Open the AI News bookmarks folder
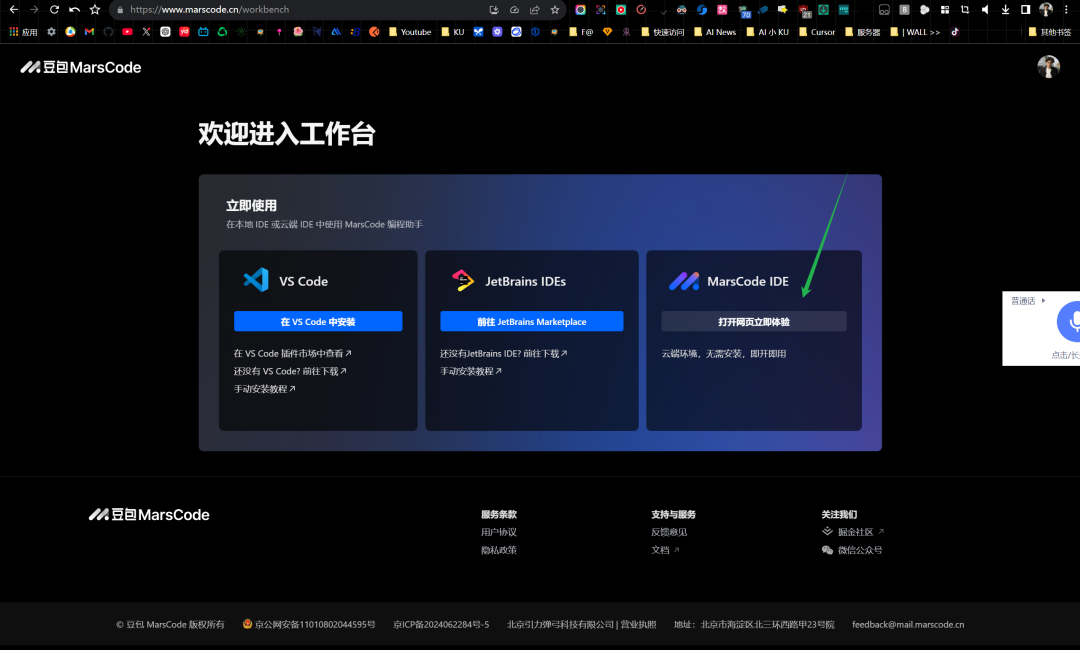Screen dimensions: 1080x650 715,32
